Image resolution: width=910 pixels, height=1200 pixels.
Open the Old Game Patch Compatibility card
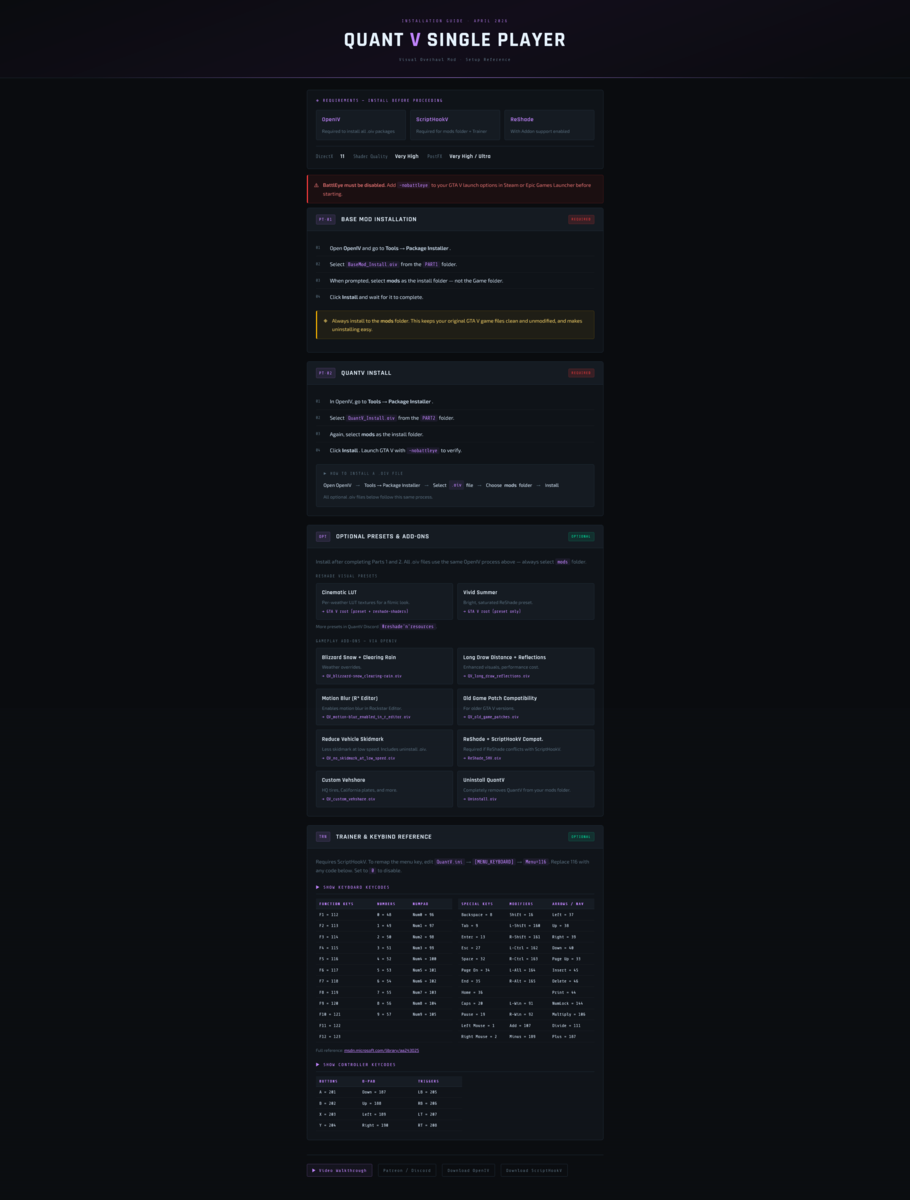click(525, 707)
